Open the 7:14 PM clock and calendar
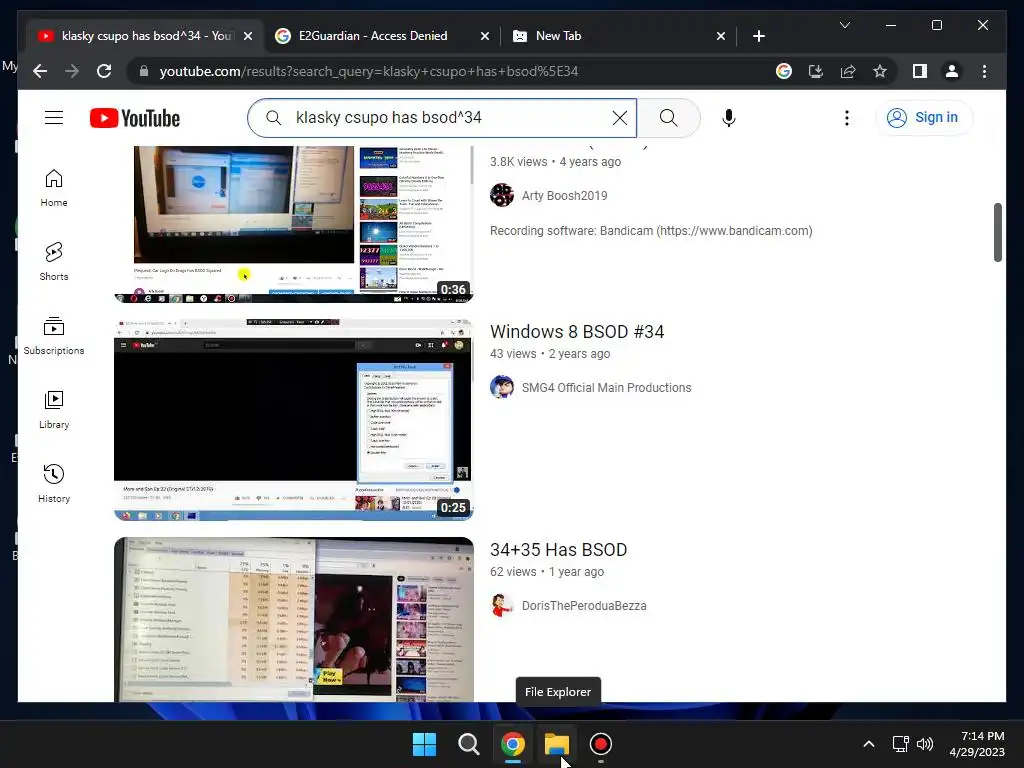The height and width of the screenshot is (768, 1024). 977,744
